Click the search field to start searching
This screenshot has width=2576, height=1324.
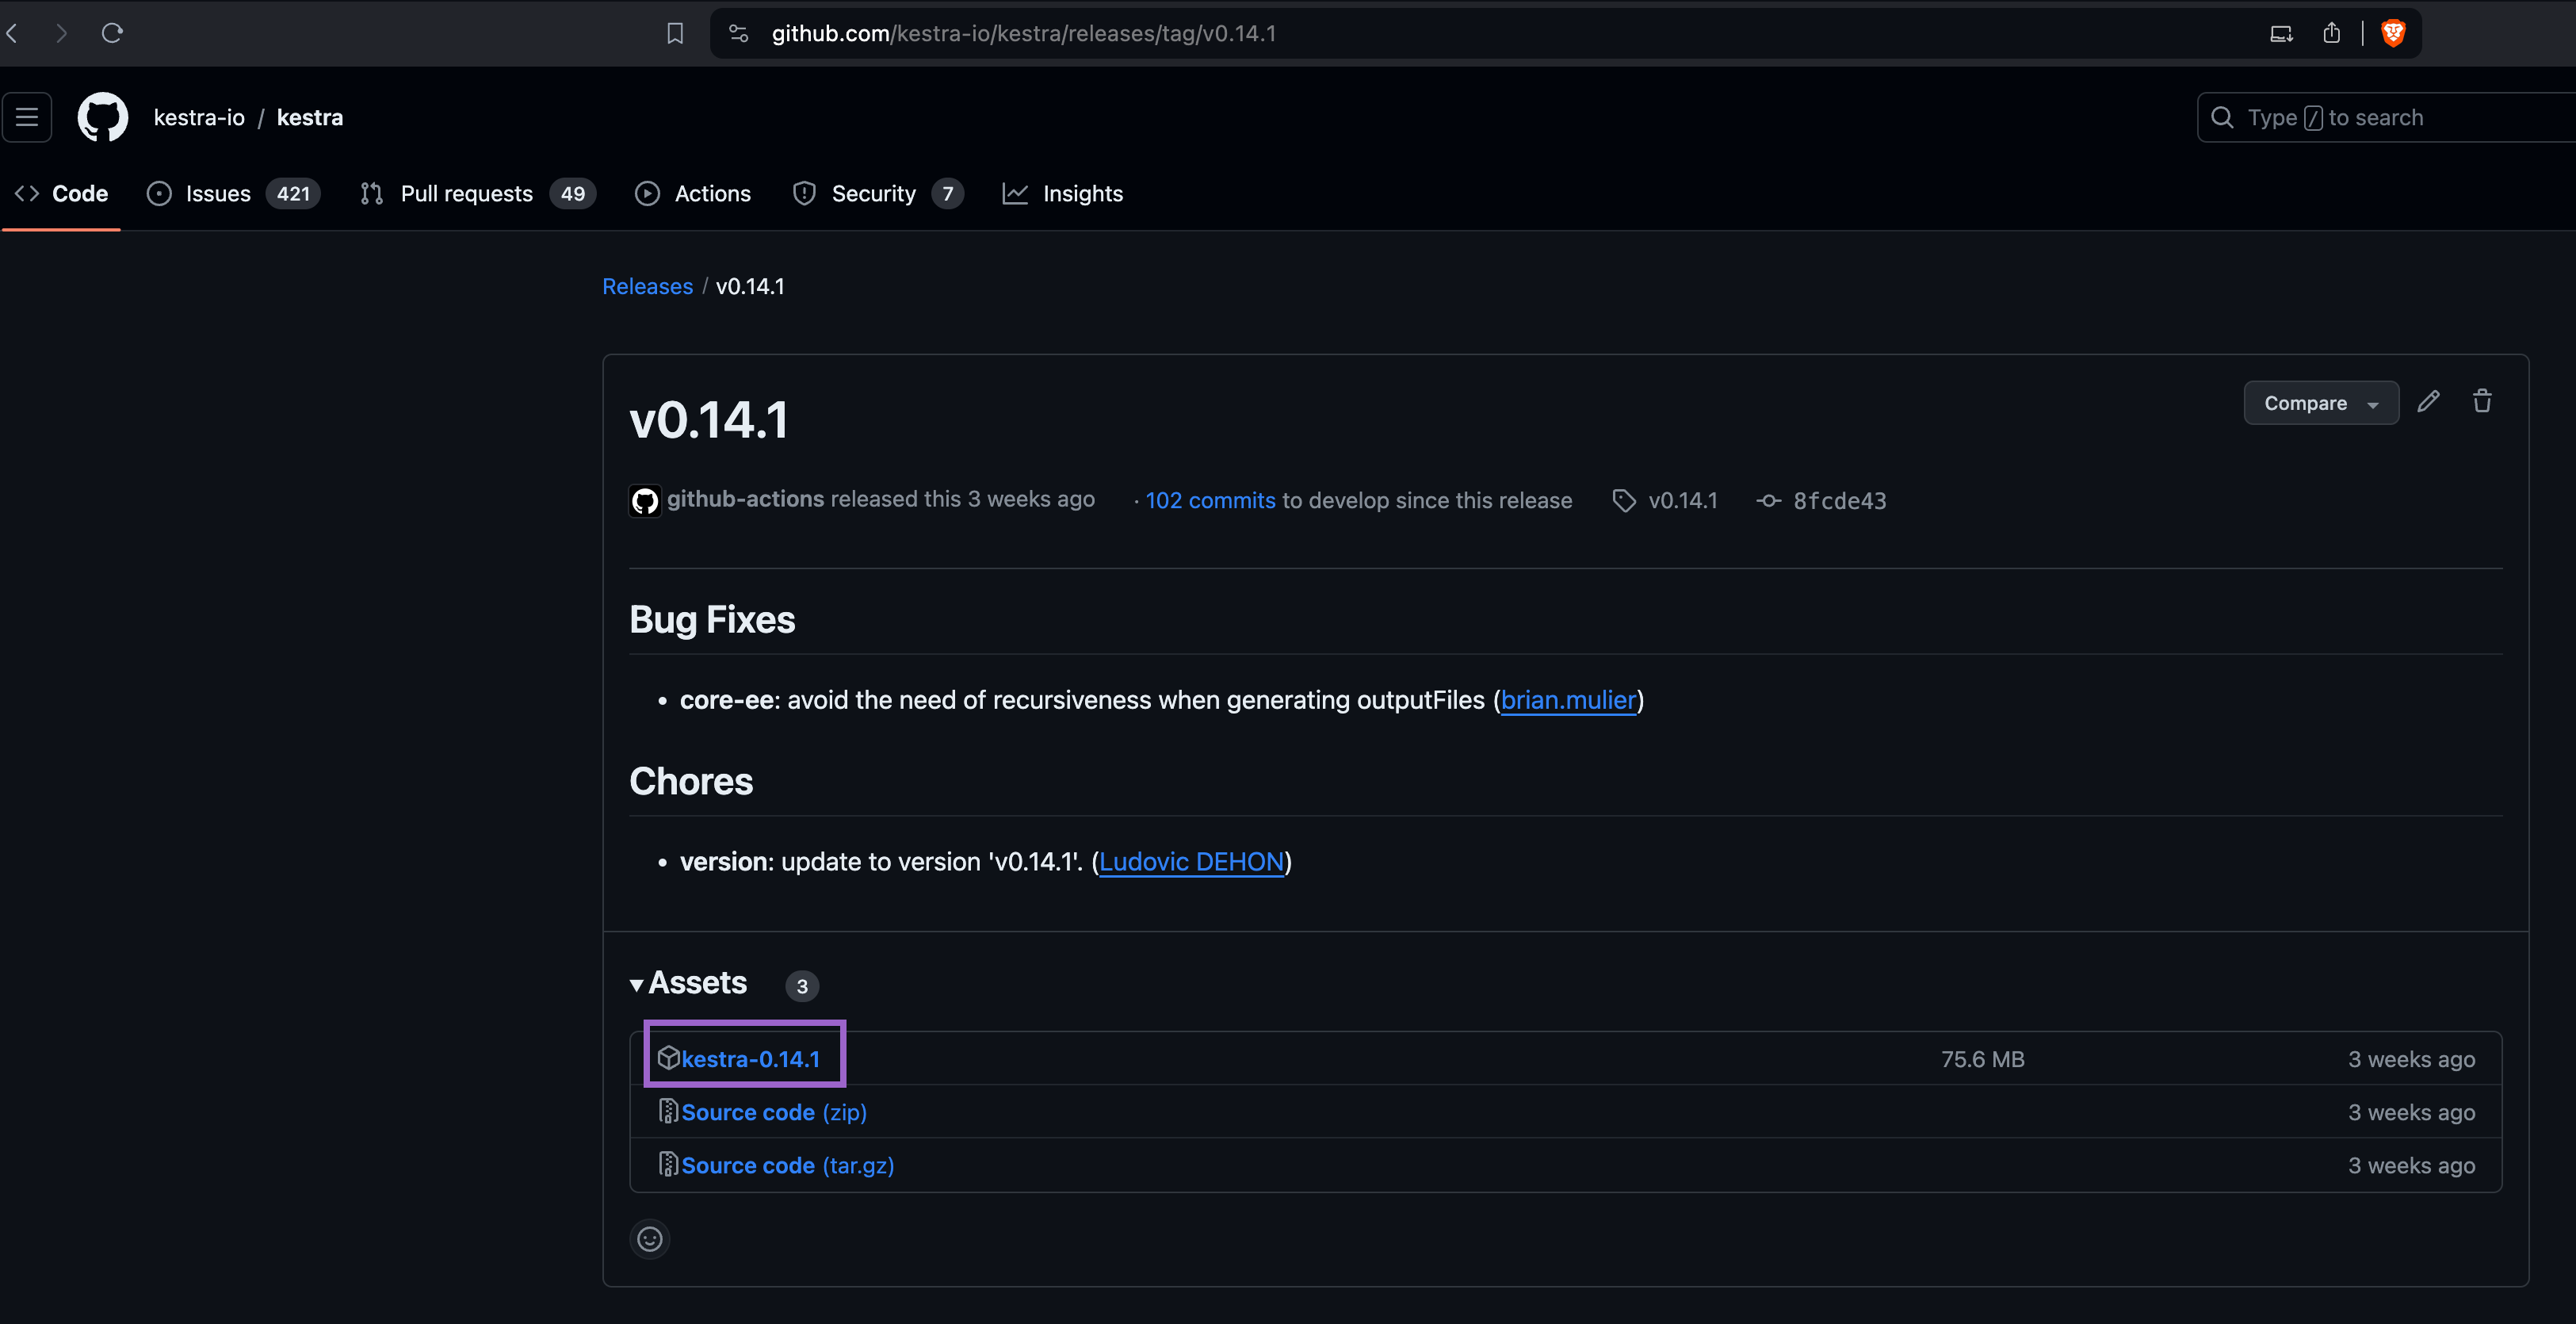(x=2380, y=117)
